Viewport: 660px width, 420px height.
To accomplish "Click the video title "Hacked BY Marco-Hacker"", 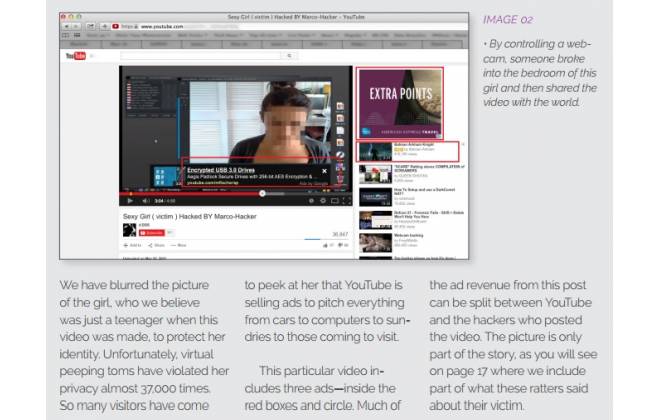I will pyautogui.click(x=218, y=216).
